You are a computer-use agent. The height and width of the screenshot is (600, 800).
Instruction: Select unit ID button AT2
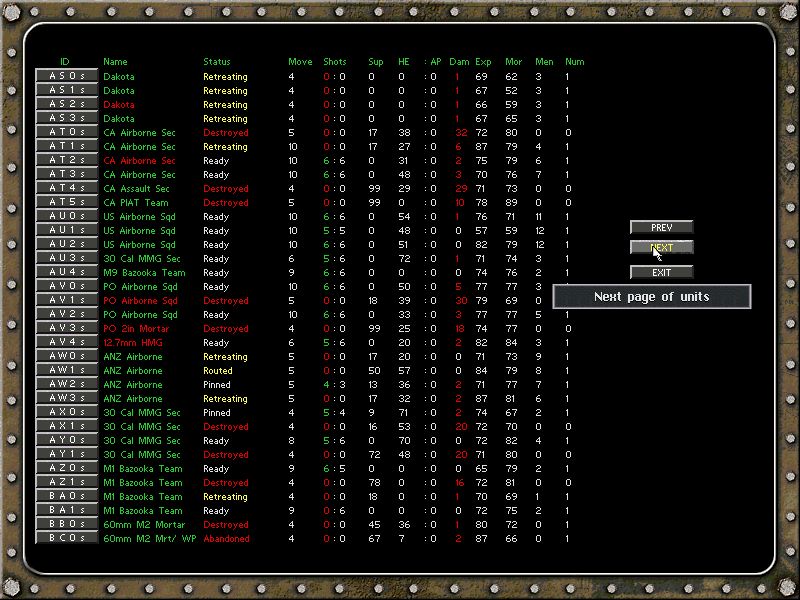(x=66, y=160)
